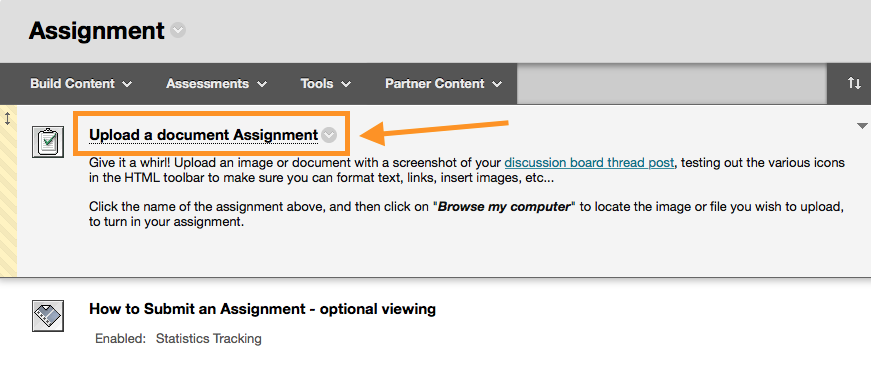
Task: Click the Browse my computer bold text
Action: coord(504,208)
